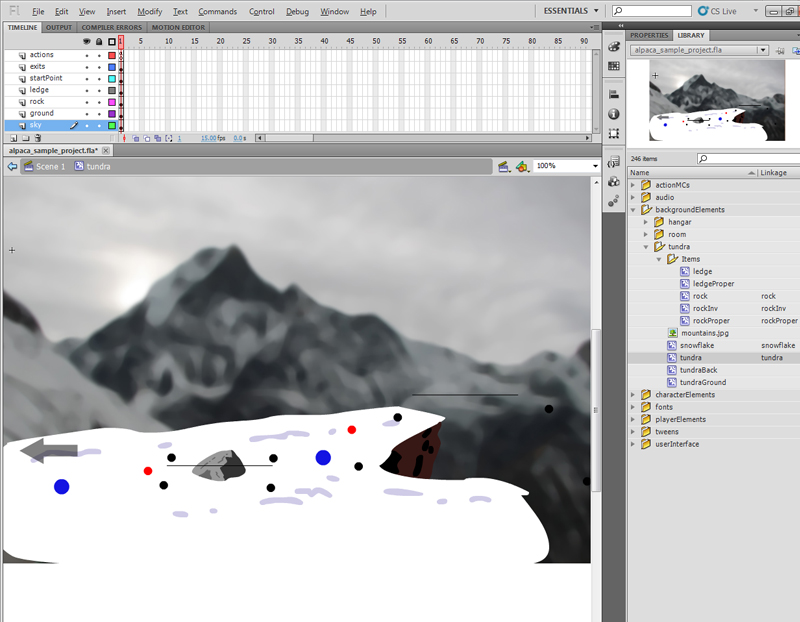The height and width of the screenshot is (622, 800).
Task: Collapse the backgroundElements library folder
Action: coord(633,210)
